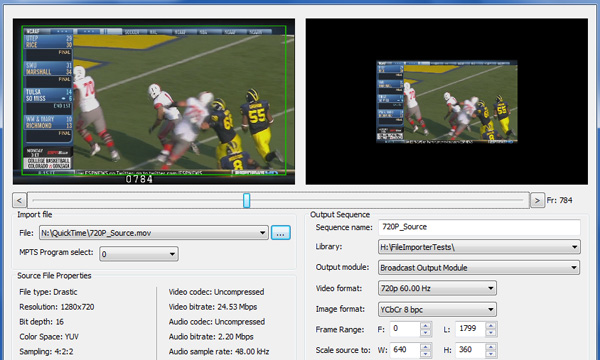
Task: Choose a Video format from the dropdown
Action: click(x=437, y=288)
